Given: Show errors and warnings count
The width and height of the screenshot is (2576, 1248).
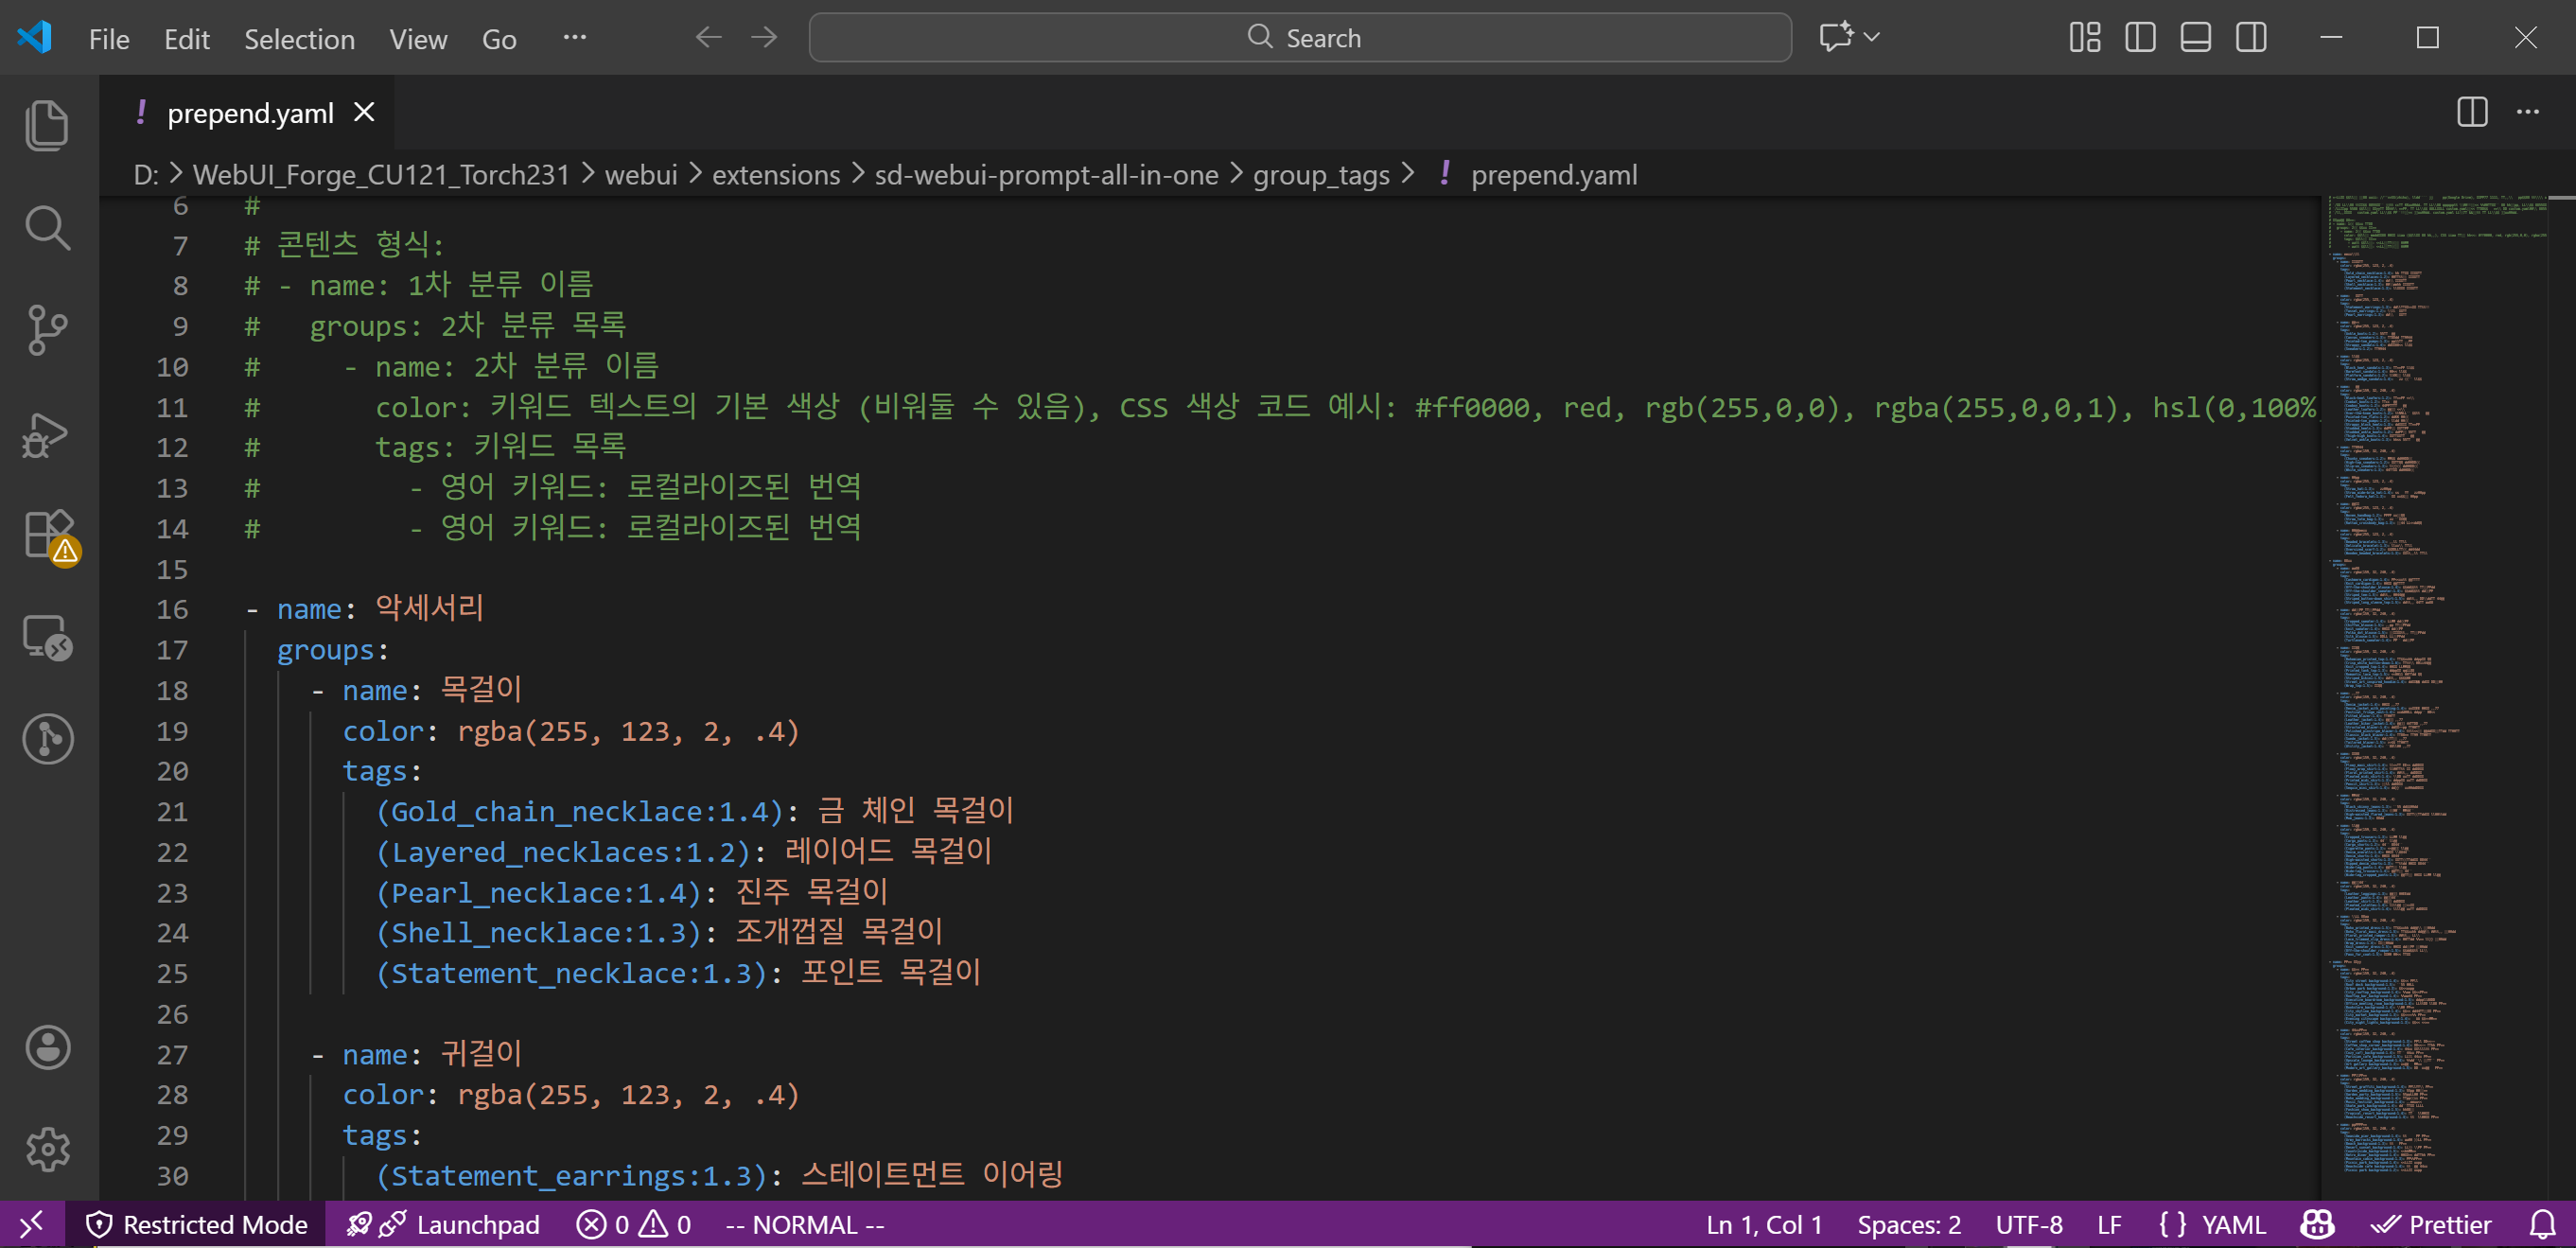Looking at the screenshot, I should point(634,1224).
